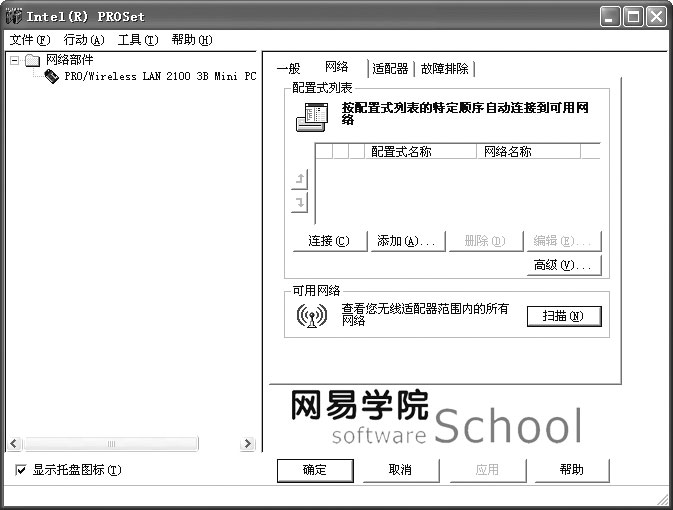Switch to the 网络 tab
673x510 pixels.
coord(336,67)
